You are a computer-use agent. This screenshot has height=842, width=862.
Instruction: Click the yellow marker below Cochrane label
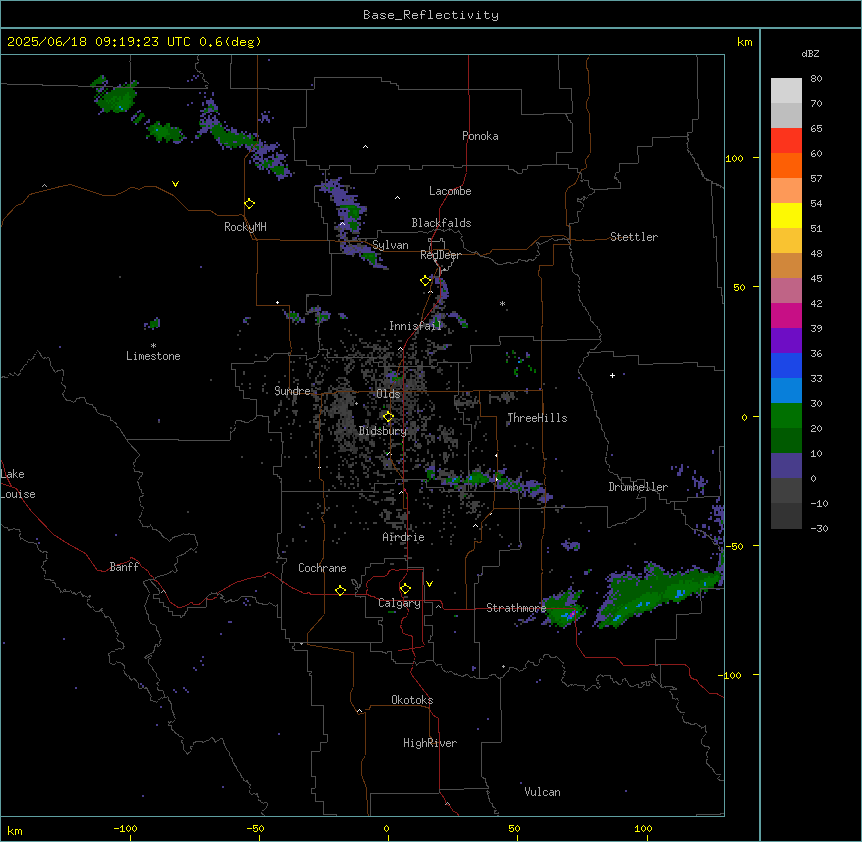tap(340, 590)
